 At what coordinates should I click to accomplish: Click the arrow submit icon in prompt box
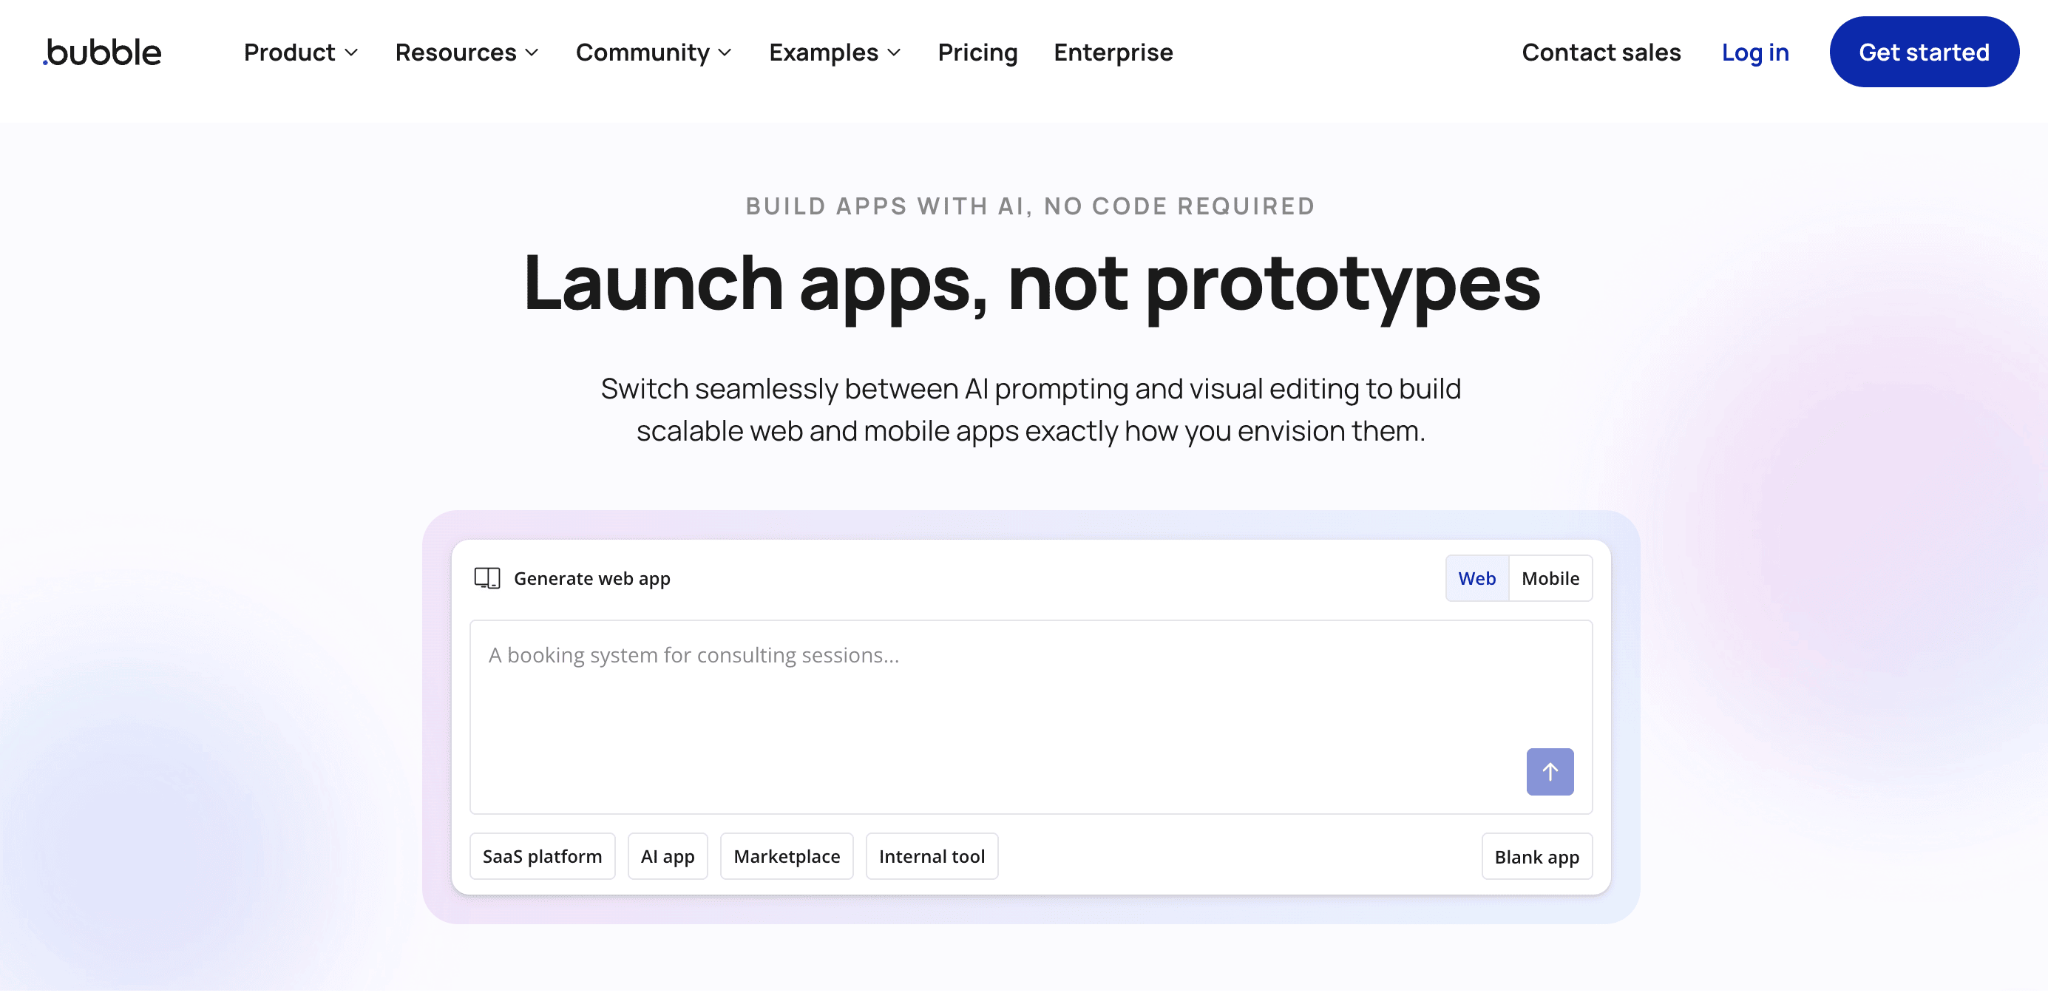[x=1549, y=771]
